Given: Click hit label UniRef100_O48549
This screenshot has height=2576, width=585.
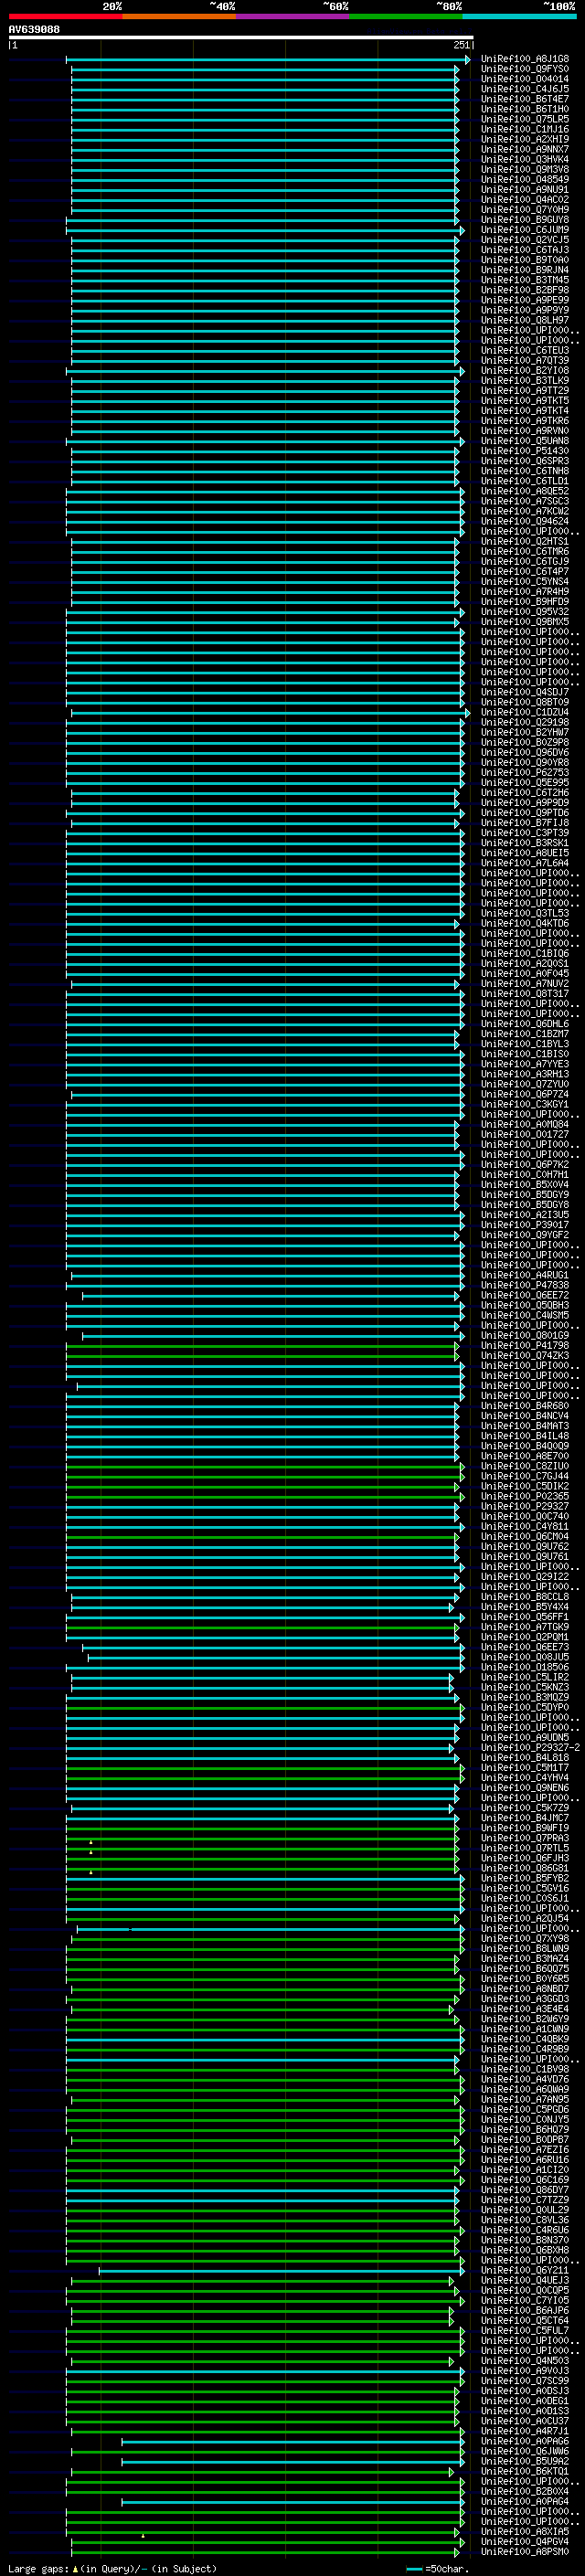Looking at the screenshot, I should [x=525, y=179].
